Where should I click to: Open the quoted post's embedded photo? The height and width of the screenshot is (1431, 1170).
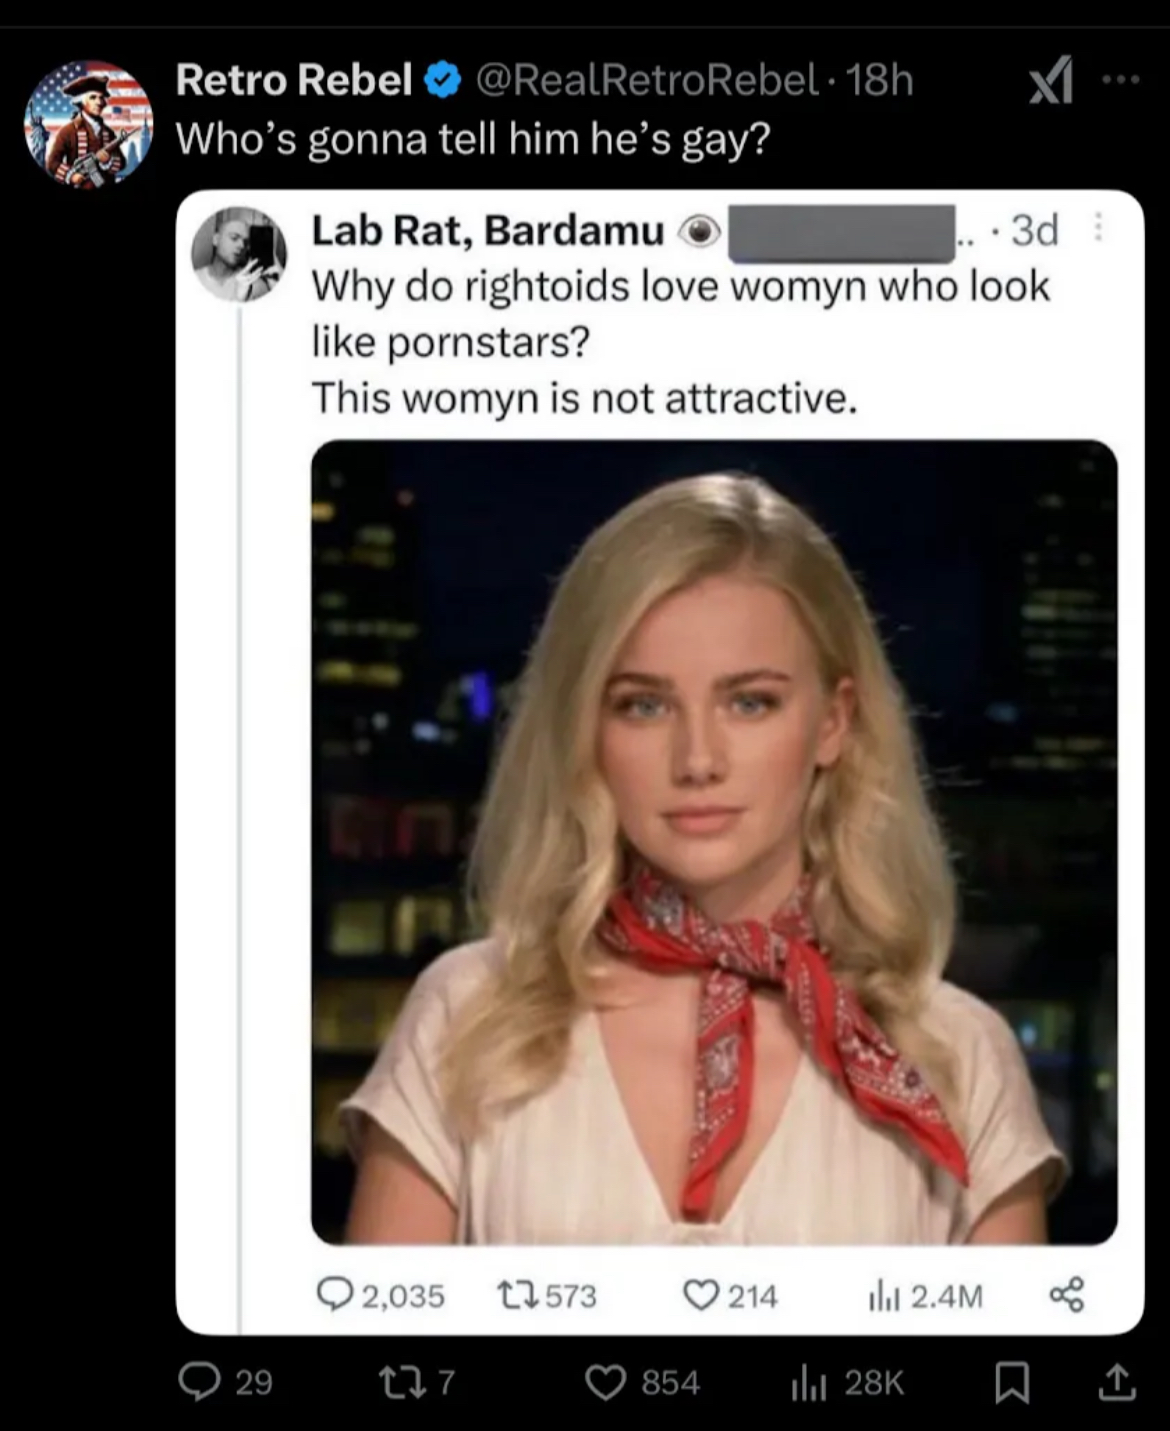(714, 842)
